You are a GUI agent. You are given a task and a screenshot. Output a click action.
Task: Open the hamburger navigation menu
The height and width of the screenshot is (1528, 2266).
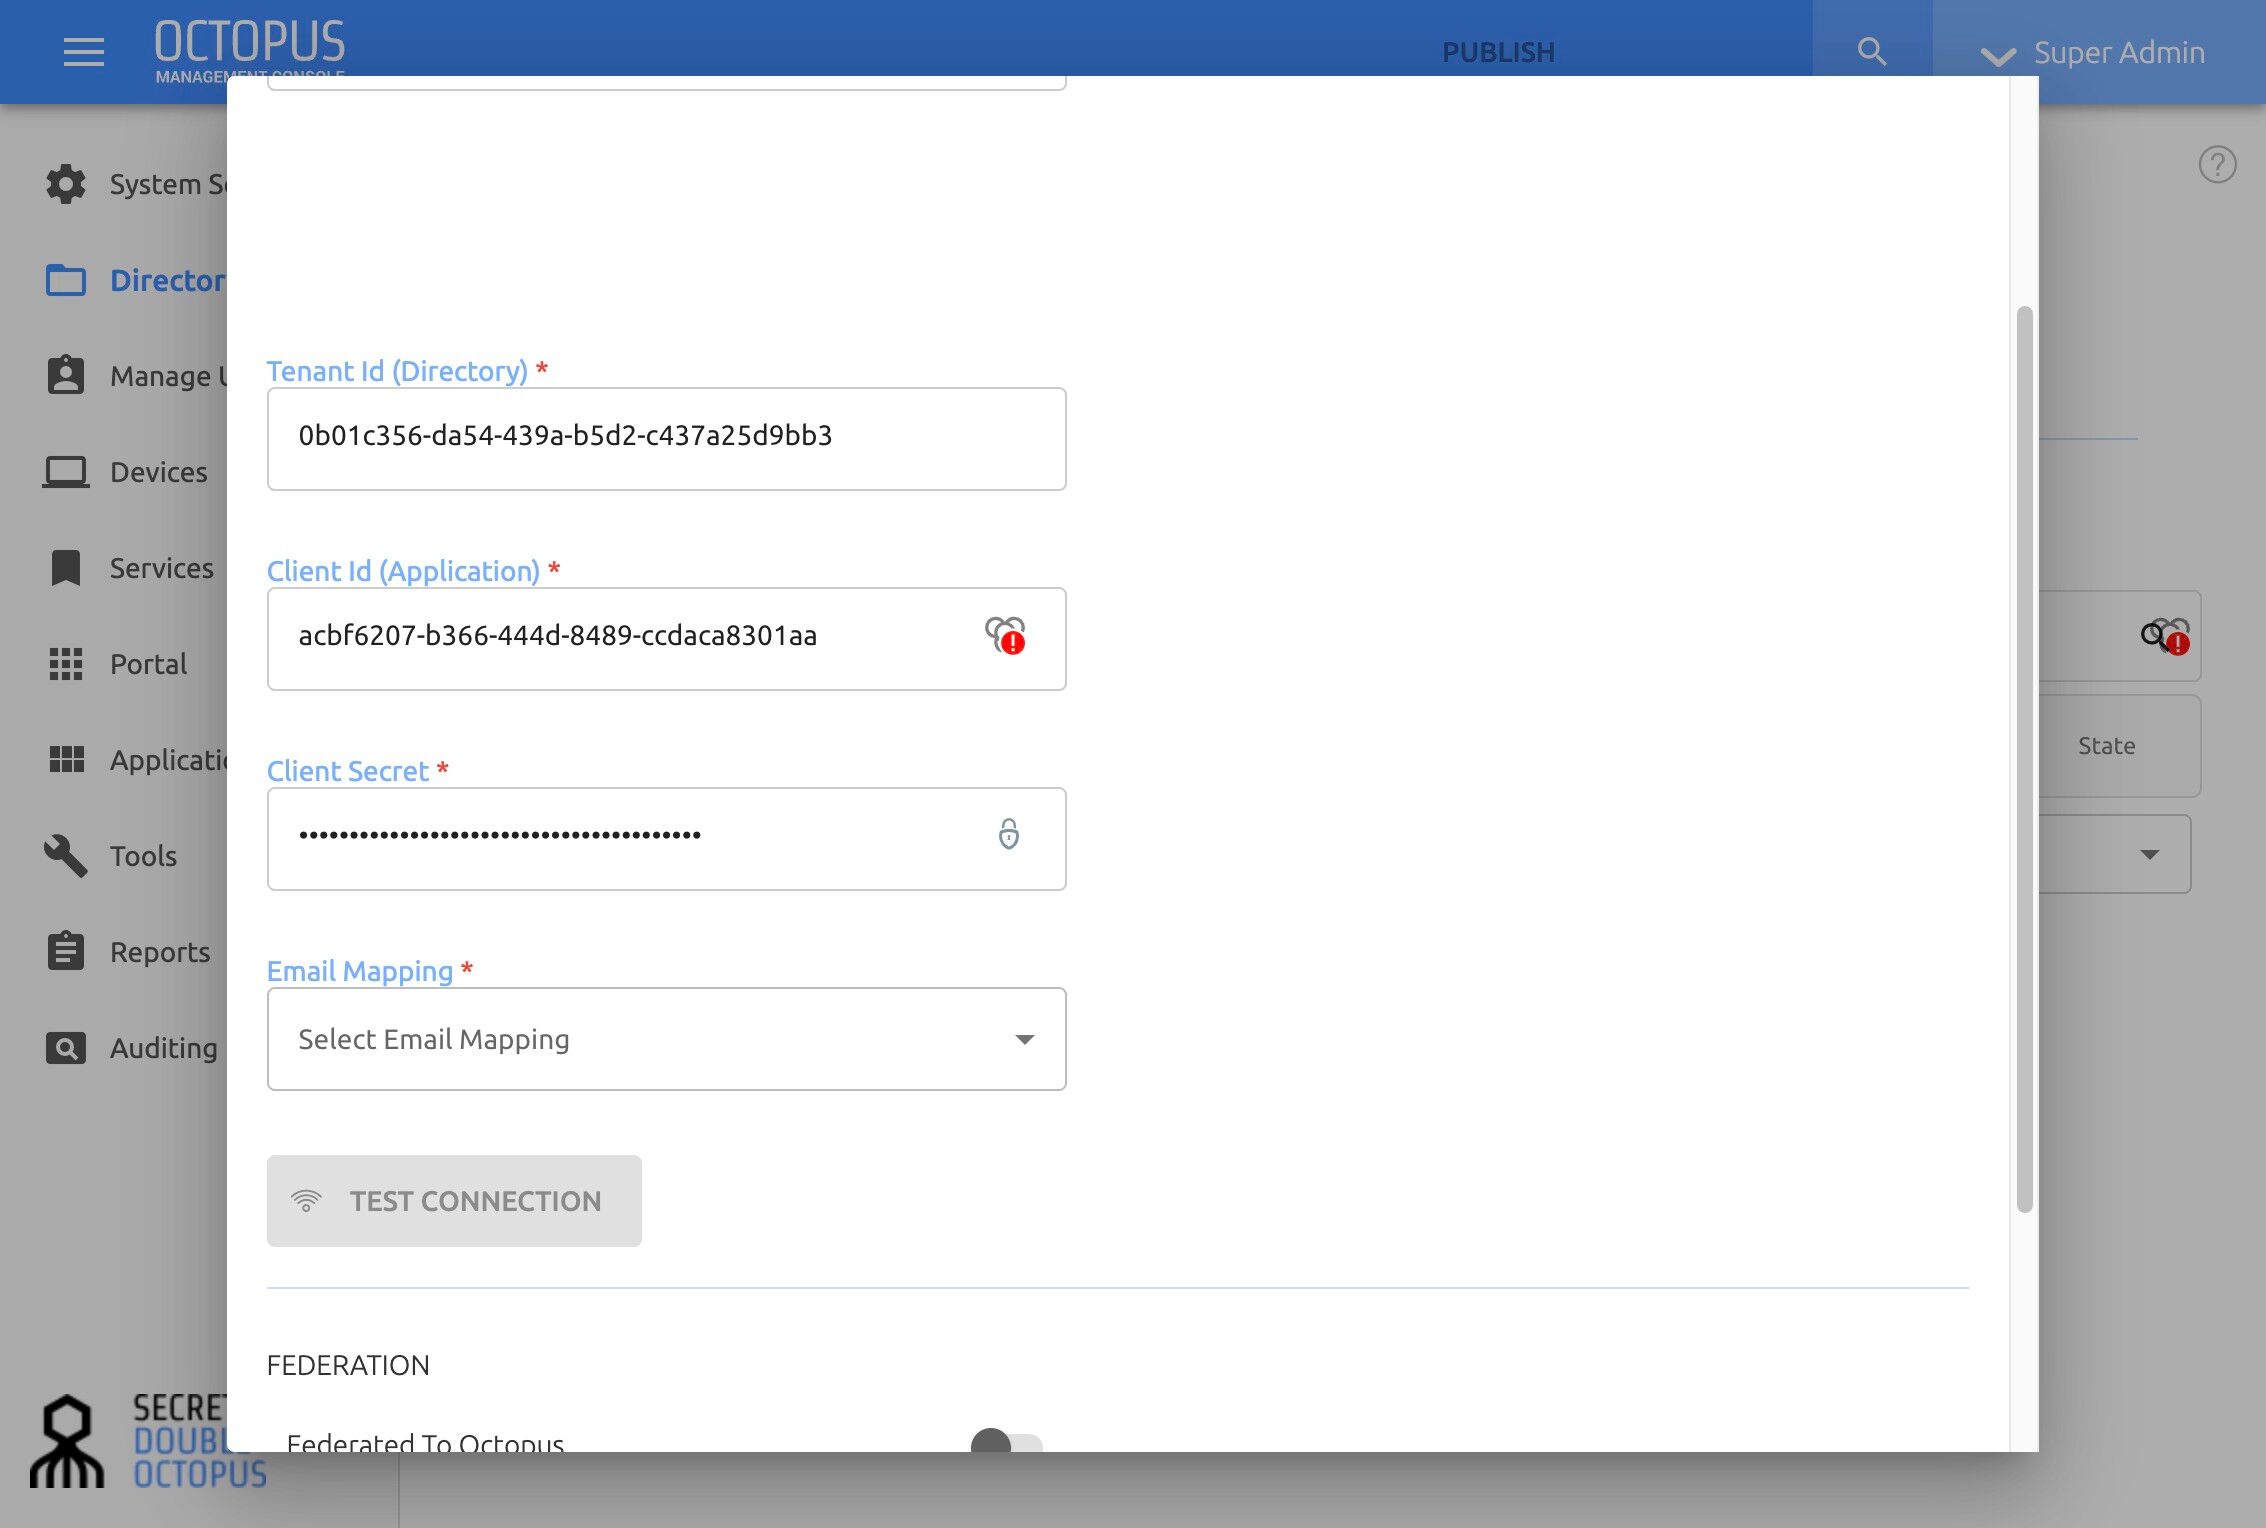(x=83, y=51)
